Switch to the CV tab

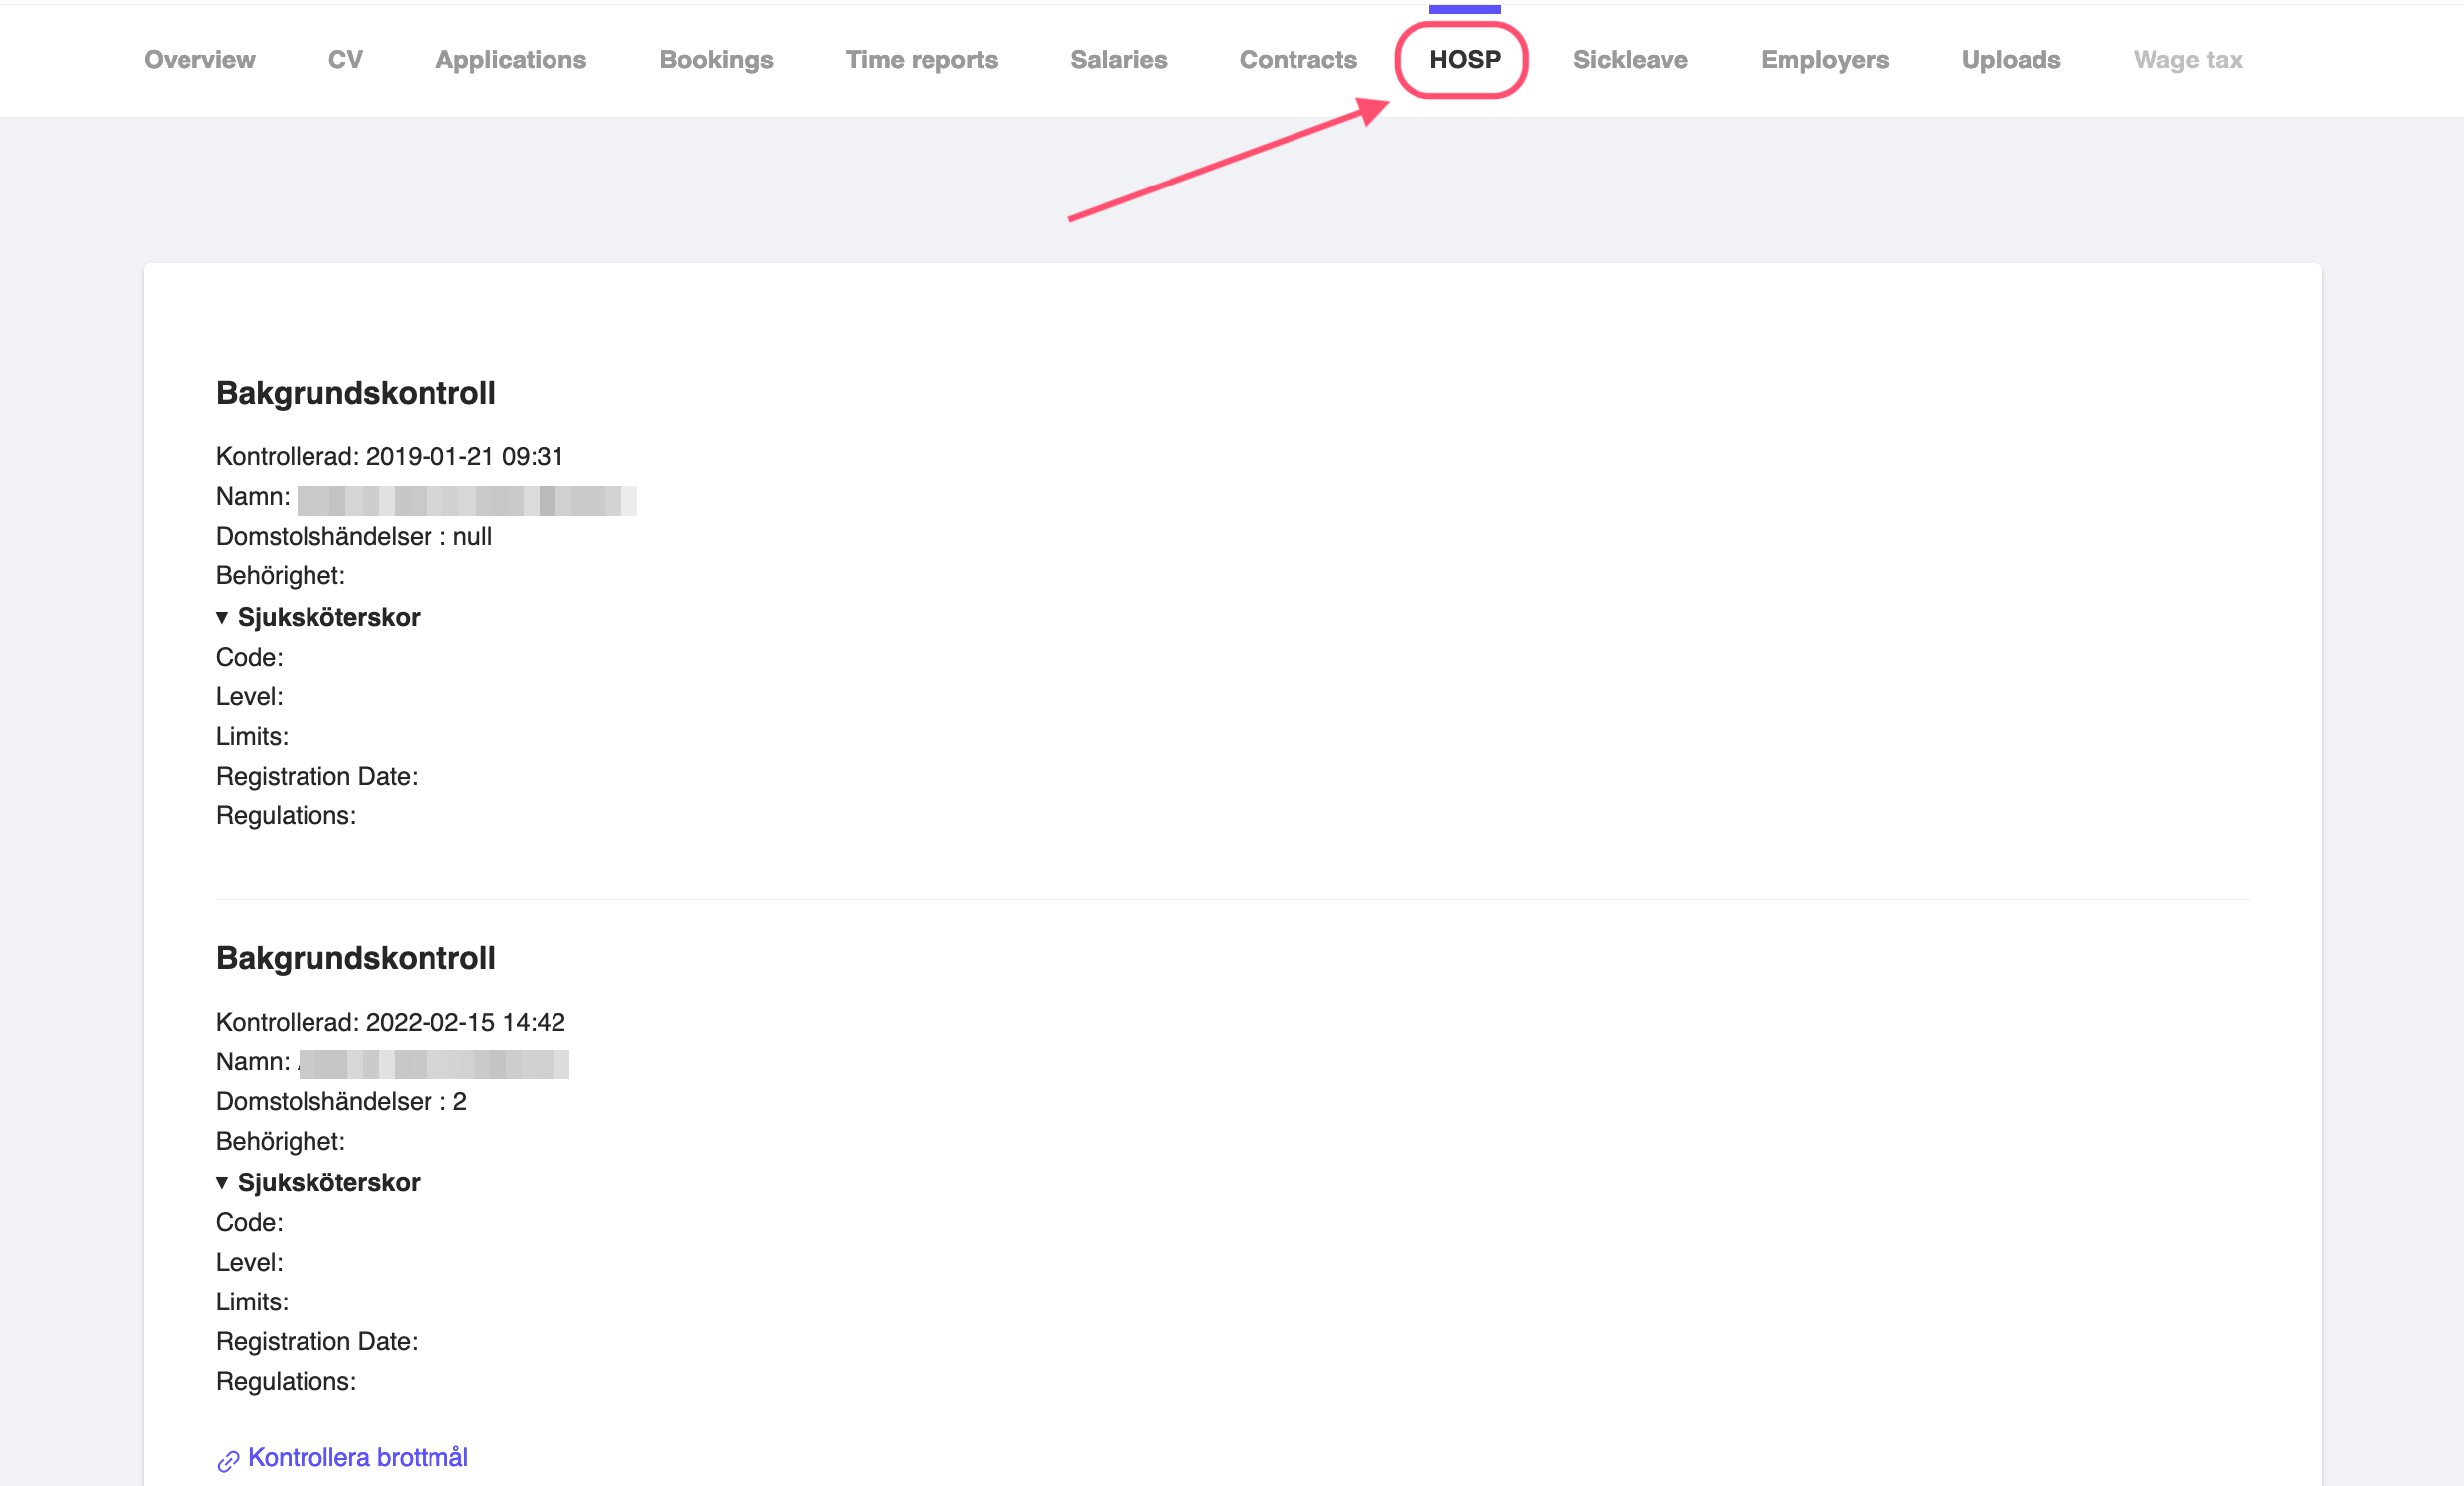(345, 60)
